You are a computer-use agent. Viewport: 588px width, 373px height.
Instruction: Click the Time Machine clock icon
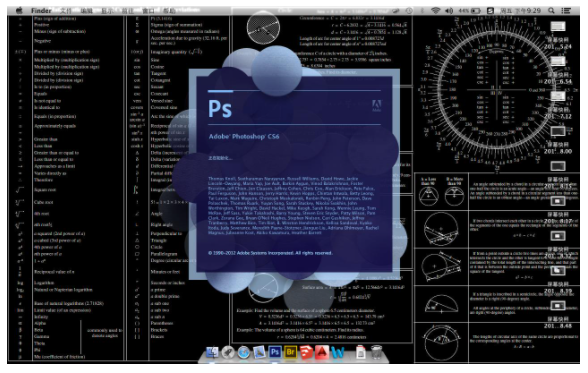tap(409, 10)
